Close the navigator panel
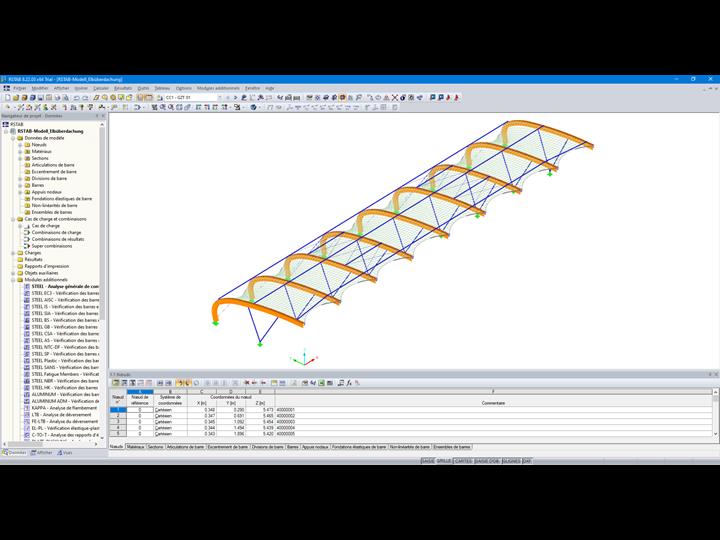The height and width of the screenshot is (540, 720). [x=103, y=116]
